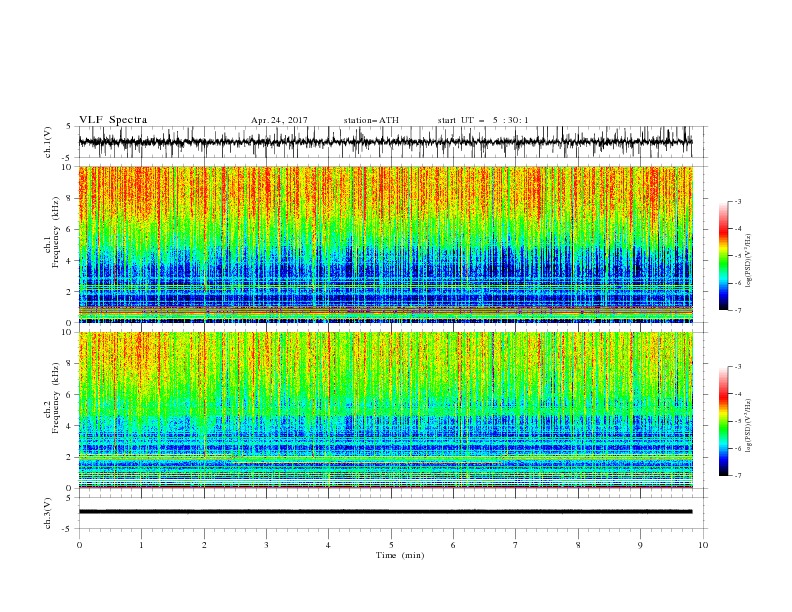Click the ch.2 color bar "log(PSD)(V²/Hz)" label
Screen dimensions: 792x612
pos(749,426)
